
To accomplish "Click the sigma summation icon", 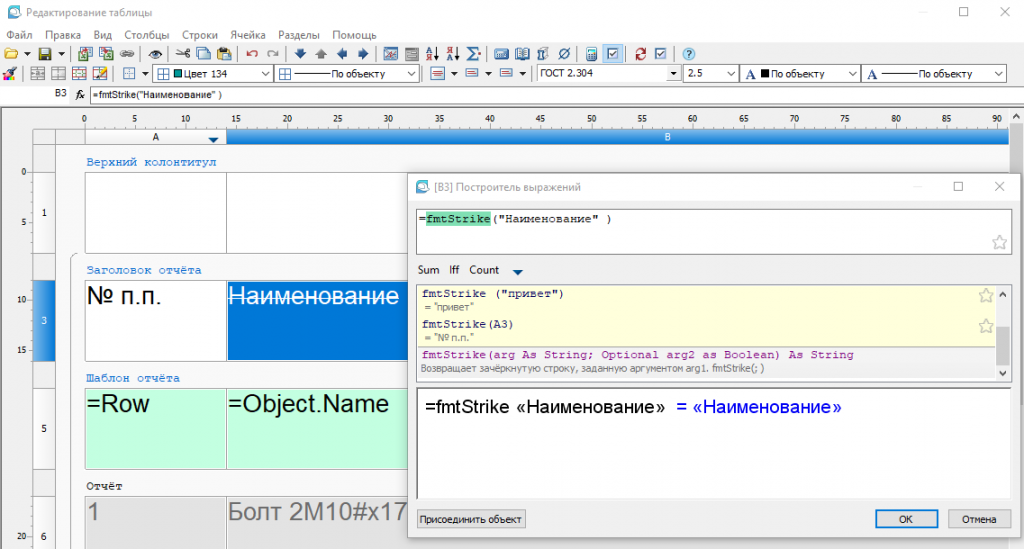I will click(x=474, y=54).
